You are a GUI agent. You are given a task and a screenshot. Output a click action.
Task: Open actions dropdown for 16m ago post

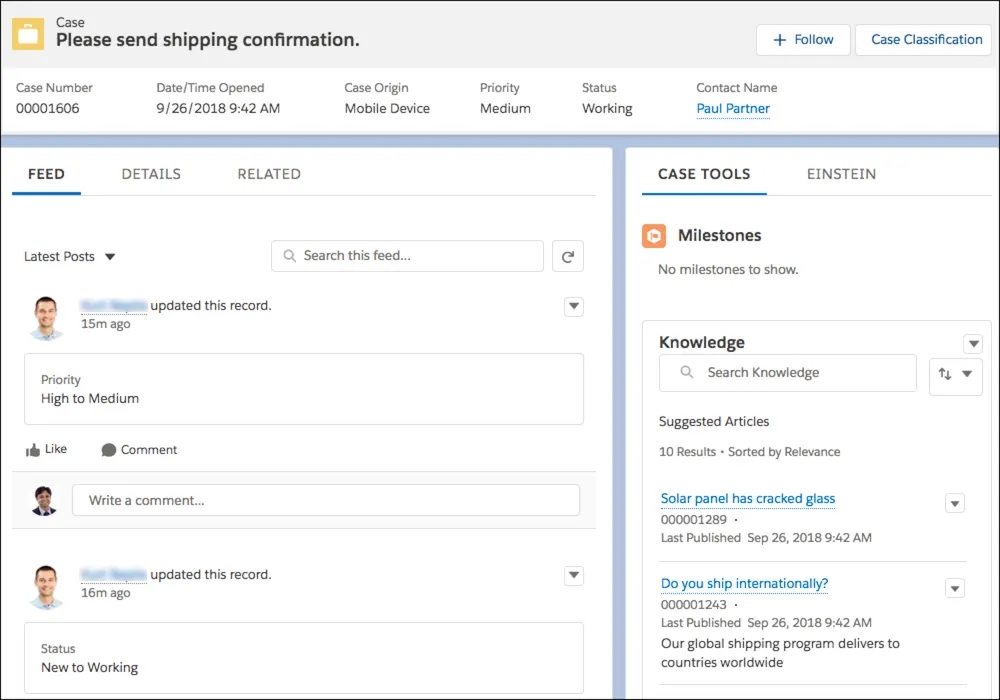[574, 576]
